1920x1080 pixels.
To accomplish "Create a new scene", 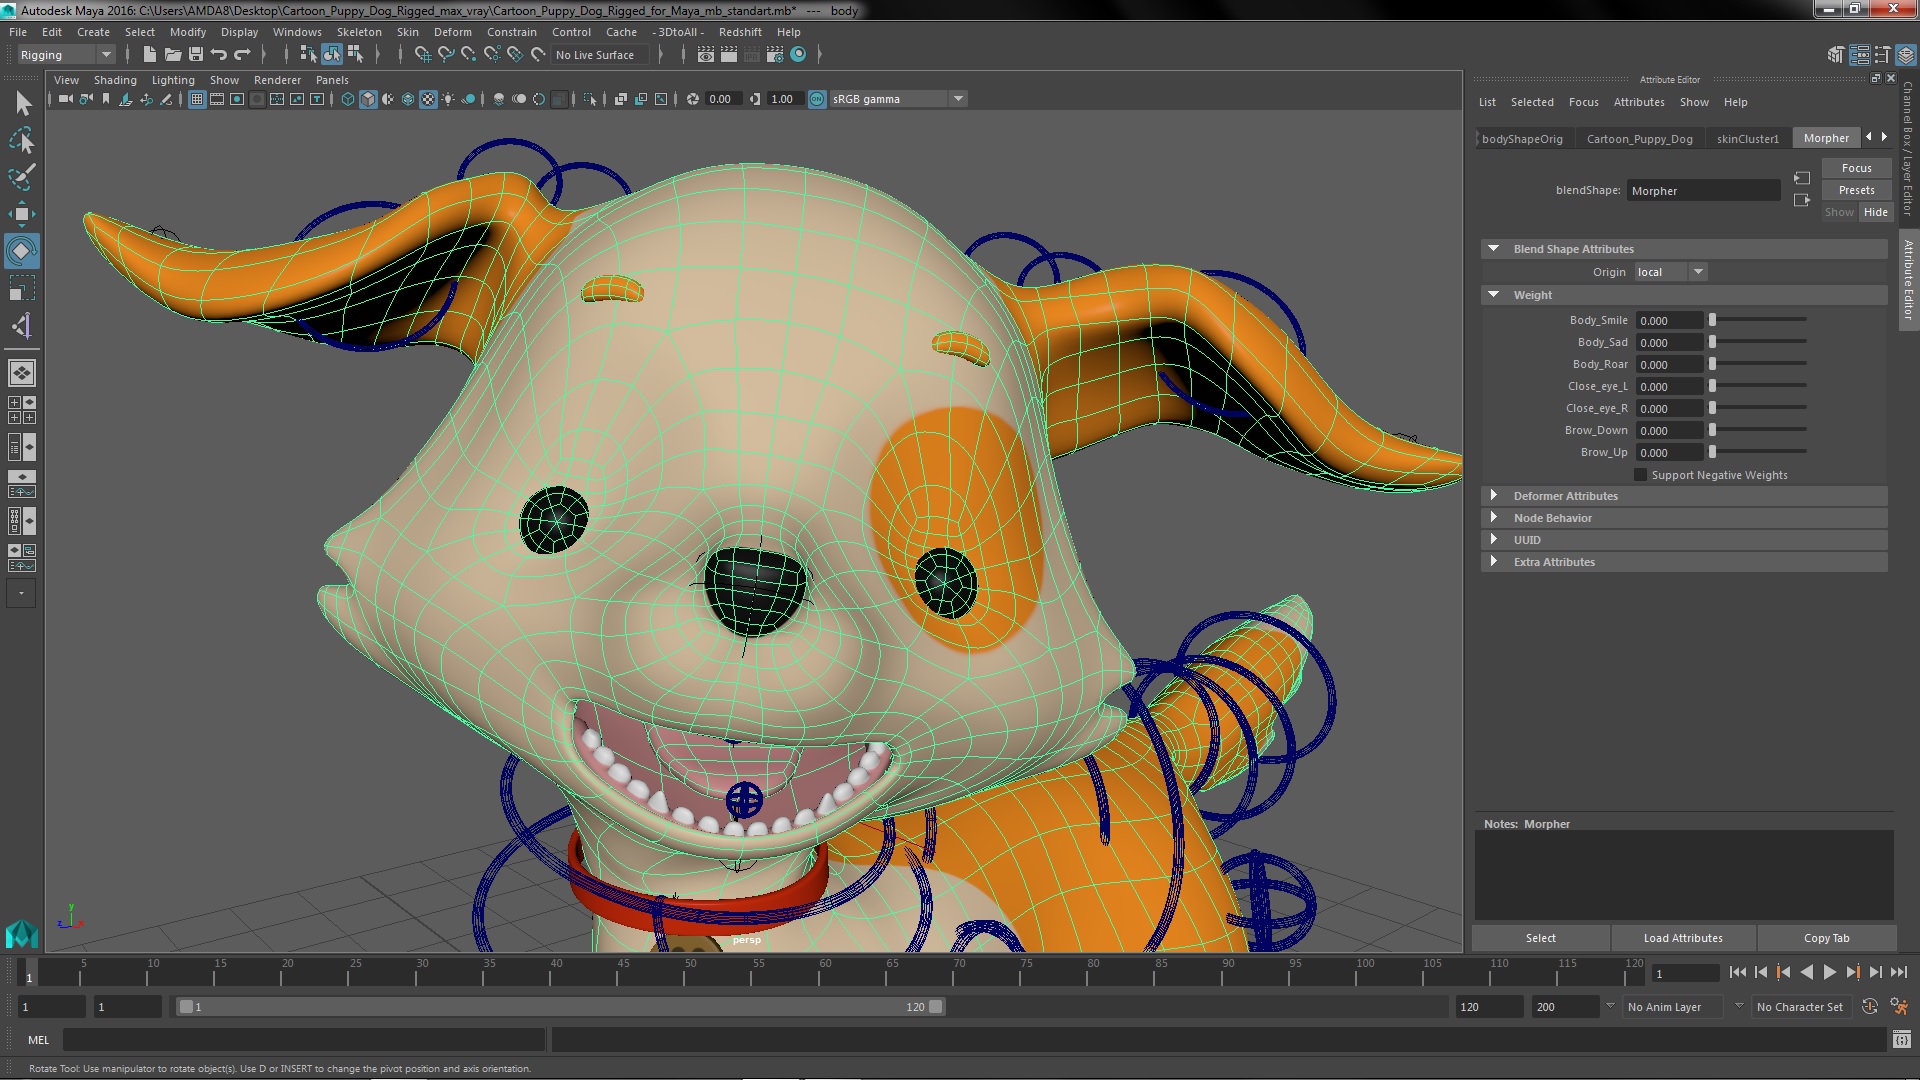I will click(x=150, y=55).
